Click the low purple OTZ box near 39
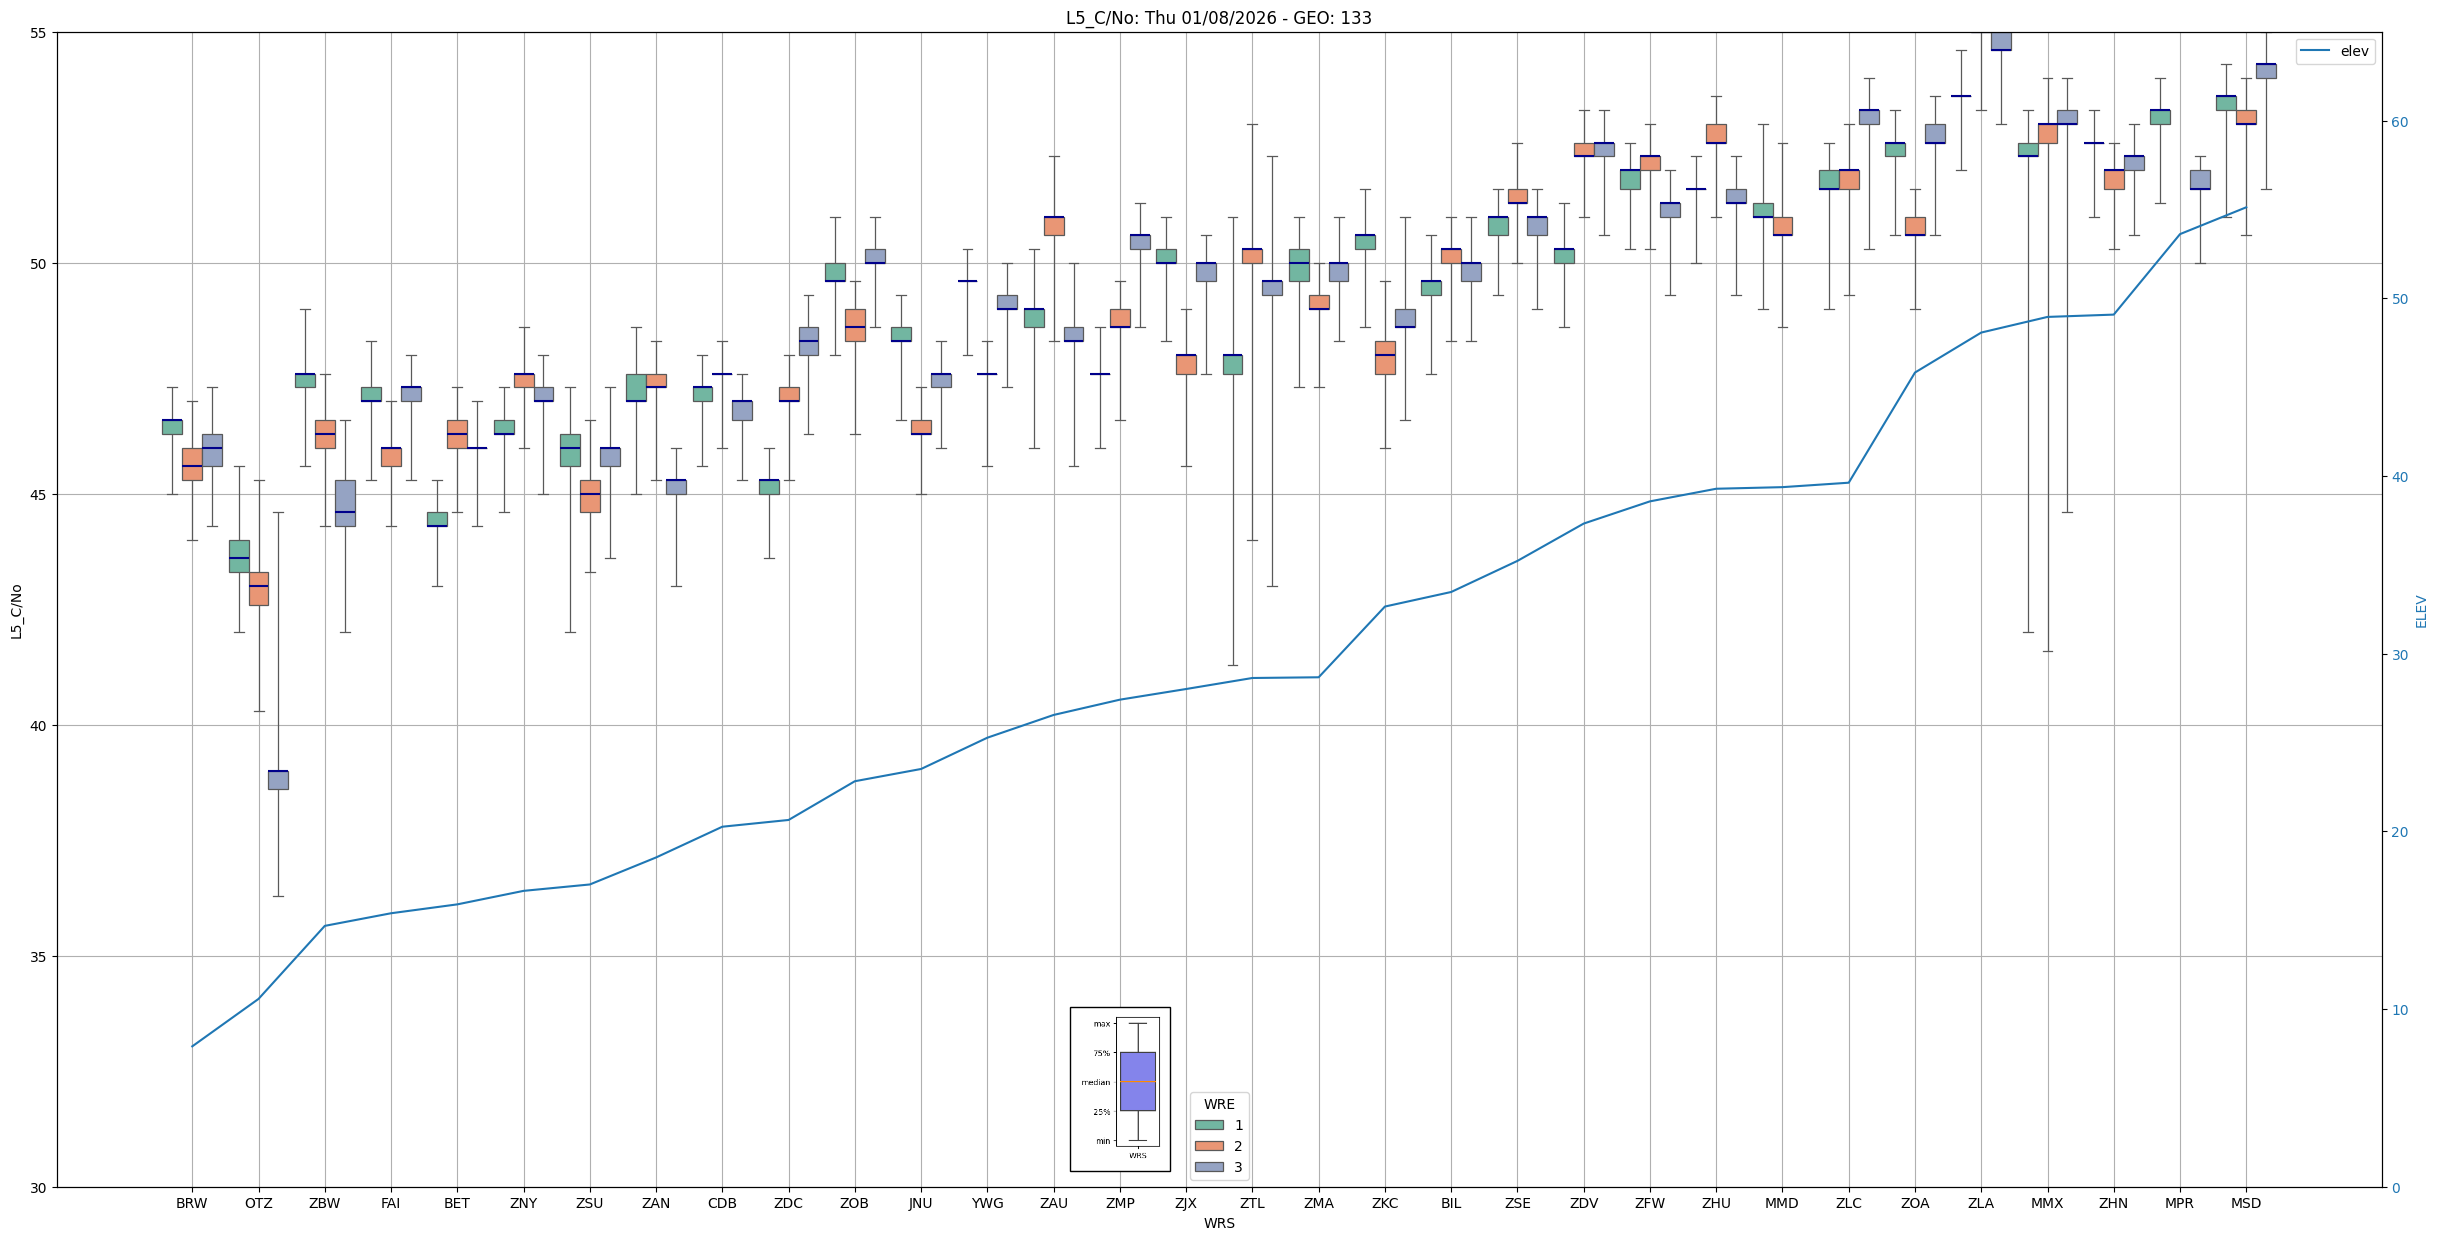The image size is (2438, 1240). coord(278,780)
